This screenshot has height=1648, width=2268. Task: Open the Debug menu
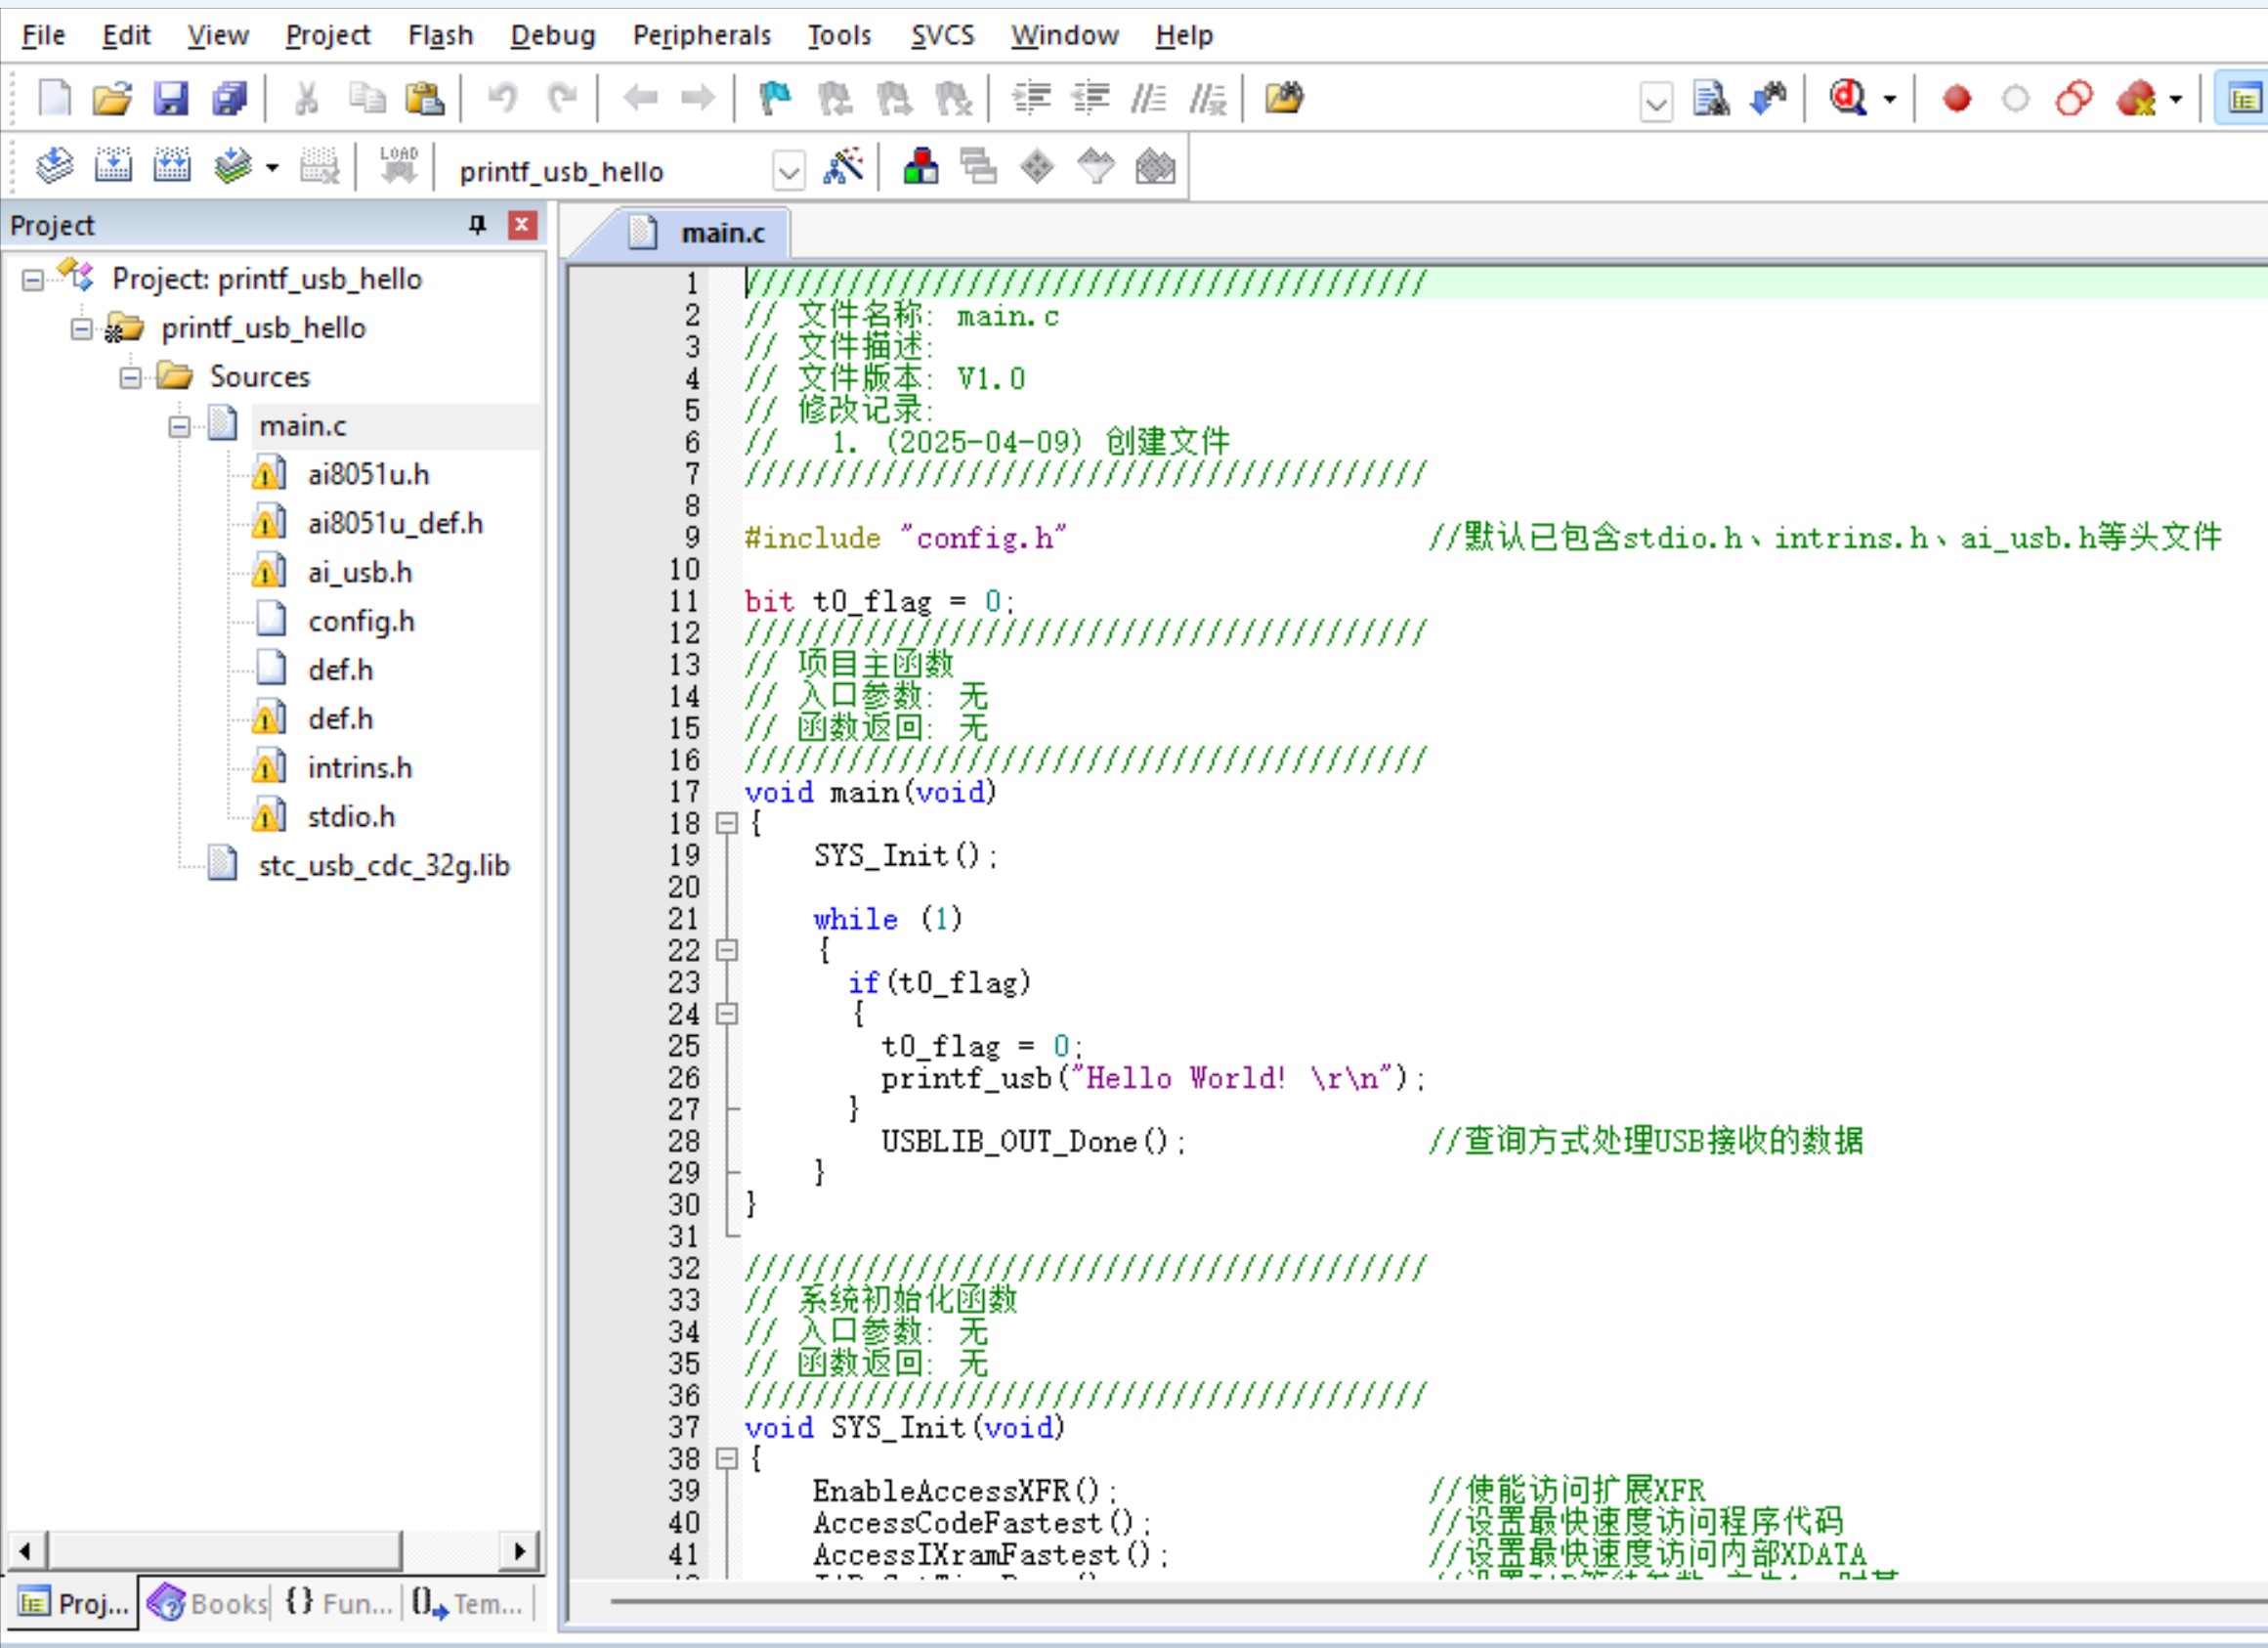(x=552, y=36)
